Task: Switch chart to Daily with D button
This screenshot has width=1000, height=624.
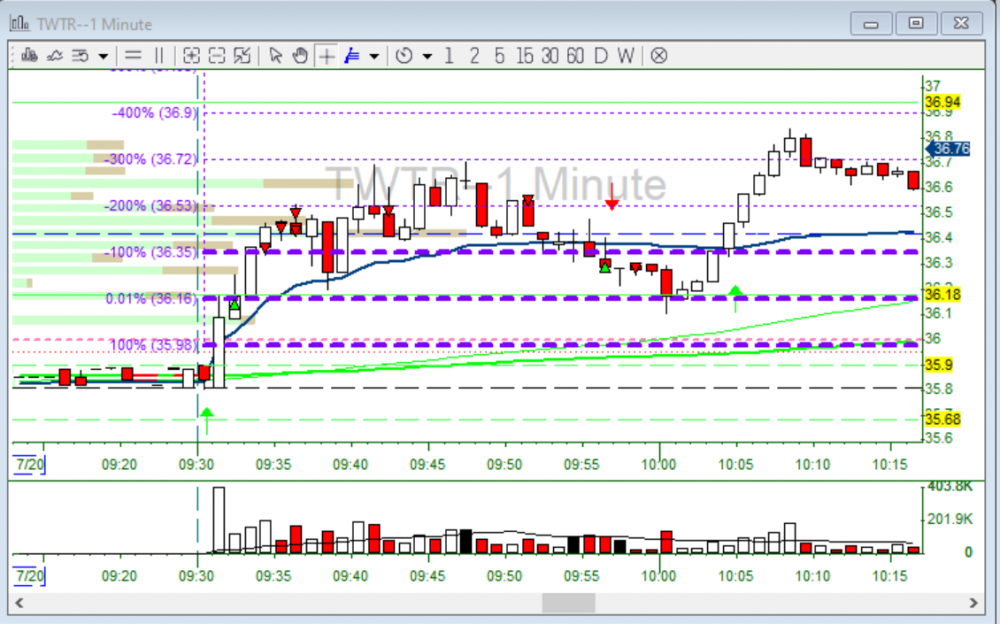Action: pos(601,56)
